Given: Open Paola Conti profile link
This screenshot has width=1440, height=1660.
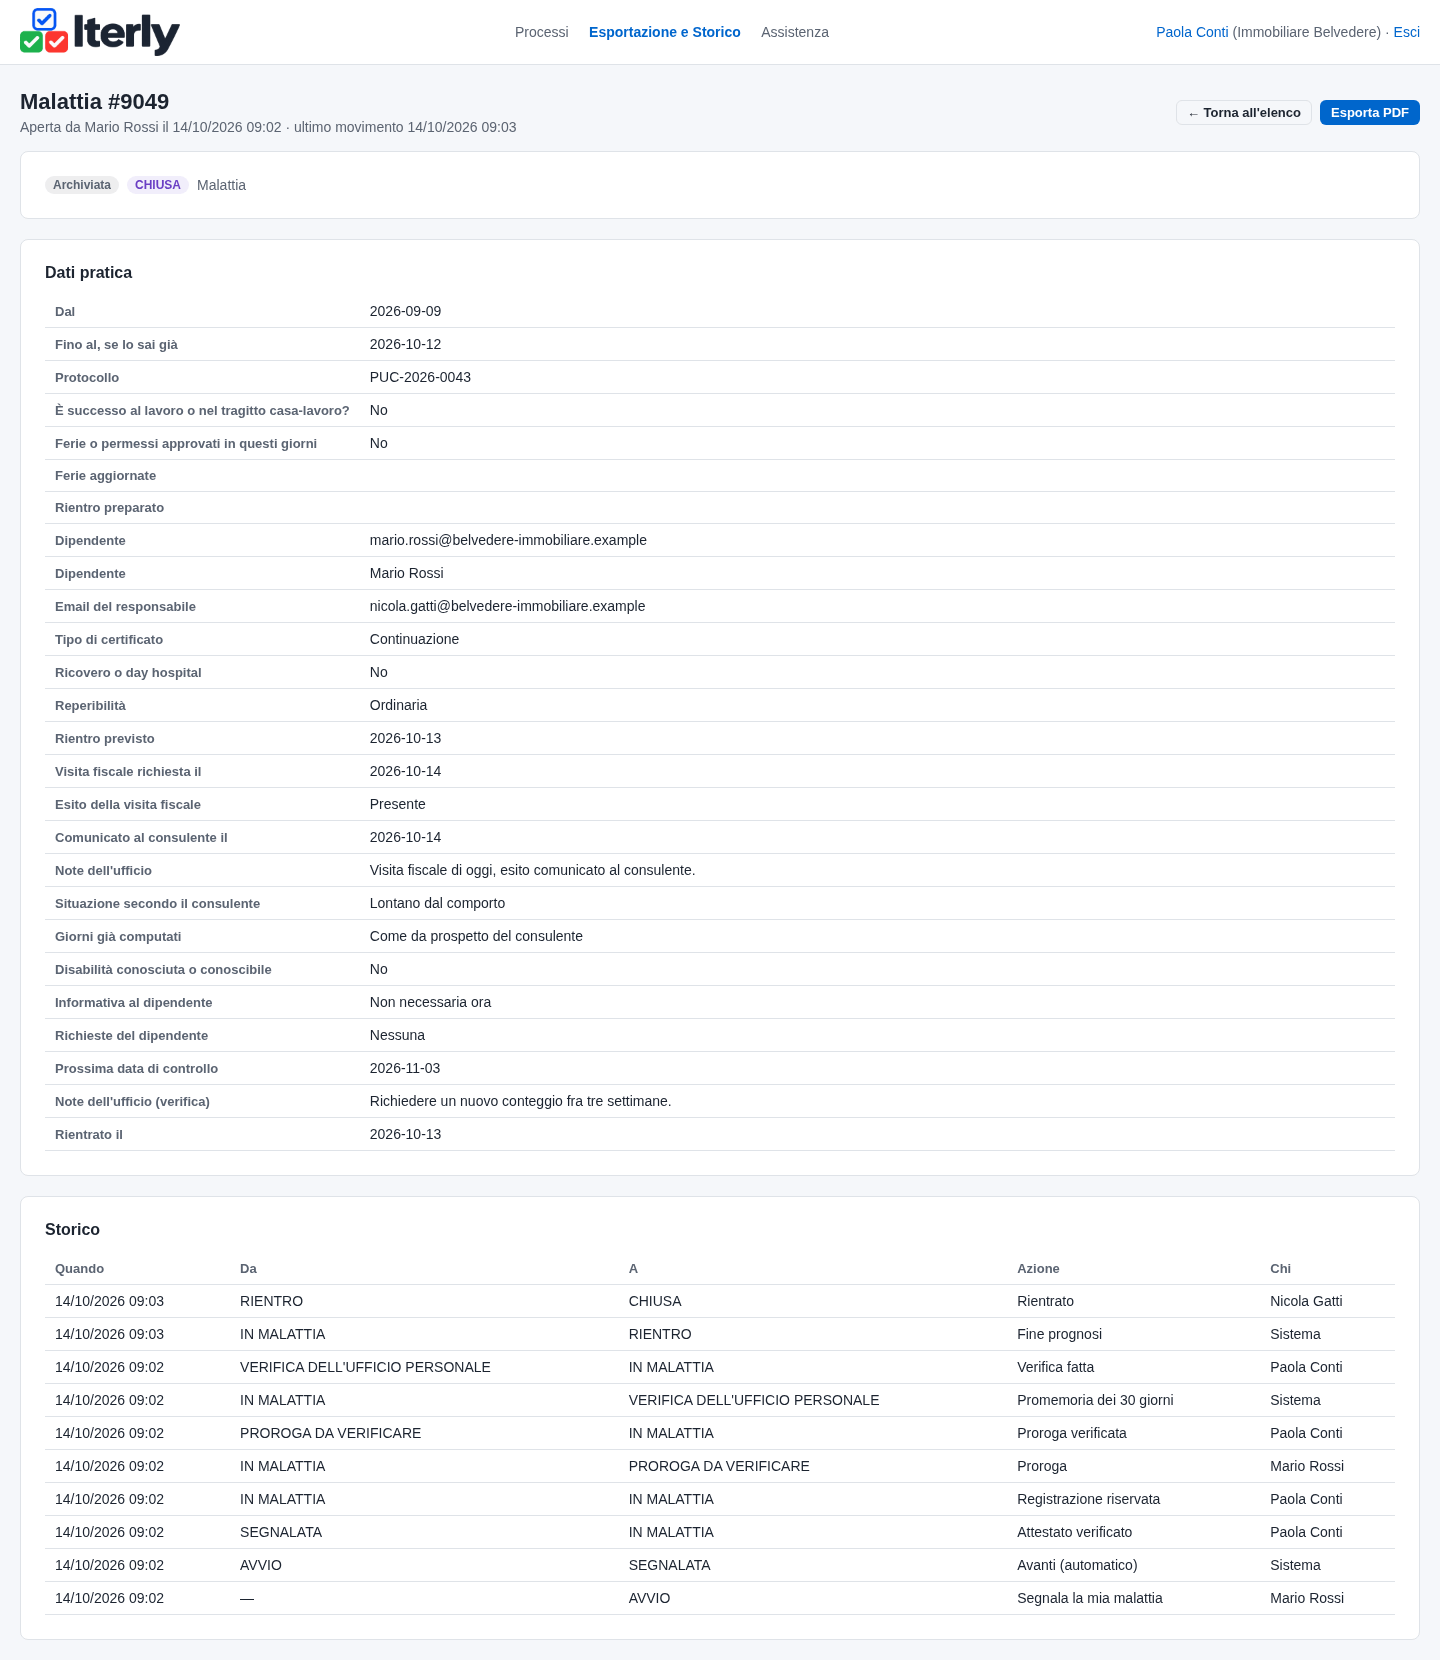Looking at the screenshot, I should click(x=1192, y=32).
